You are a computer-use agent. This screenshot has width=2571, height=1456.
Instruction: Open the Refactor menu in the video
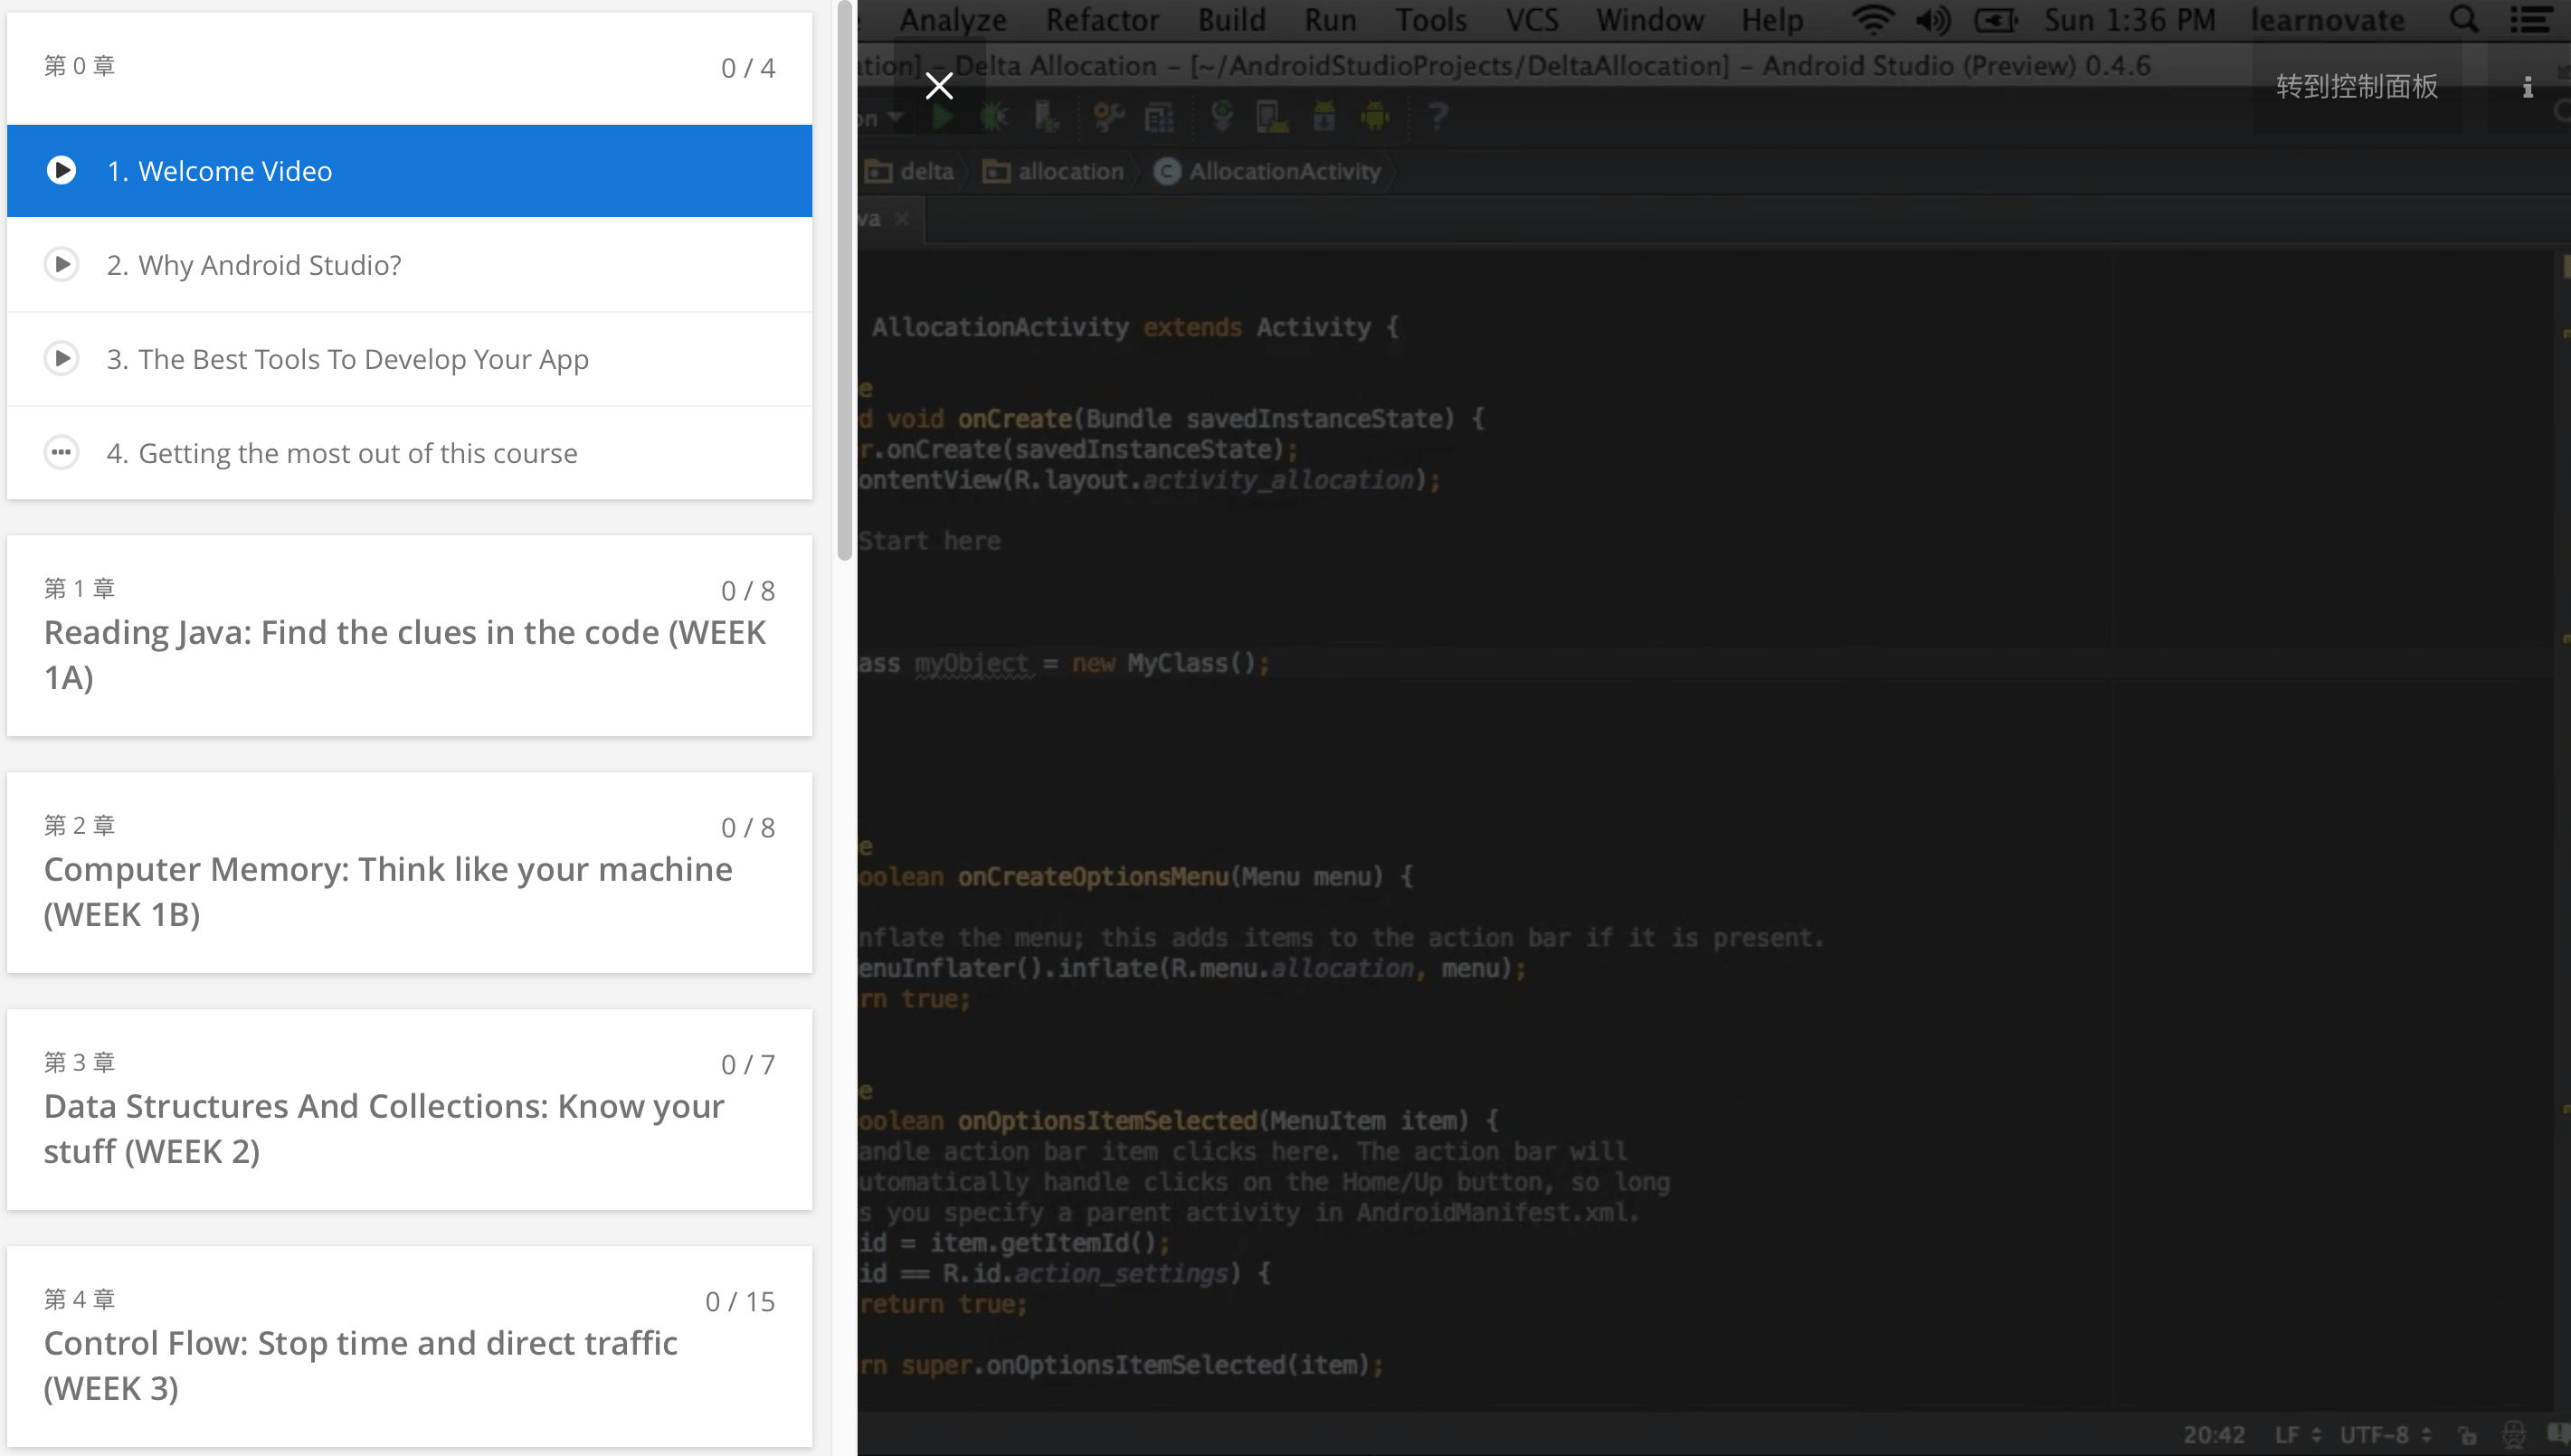[1102, 20]
